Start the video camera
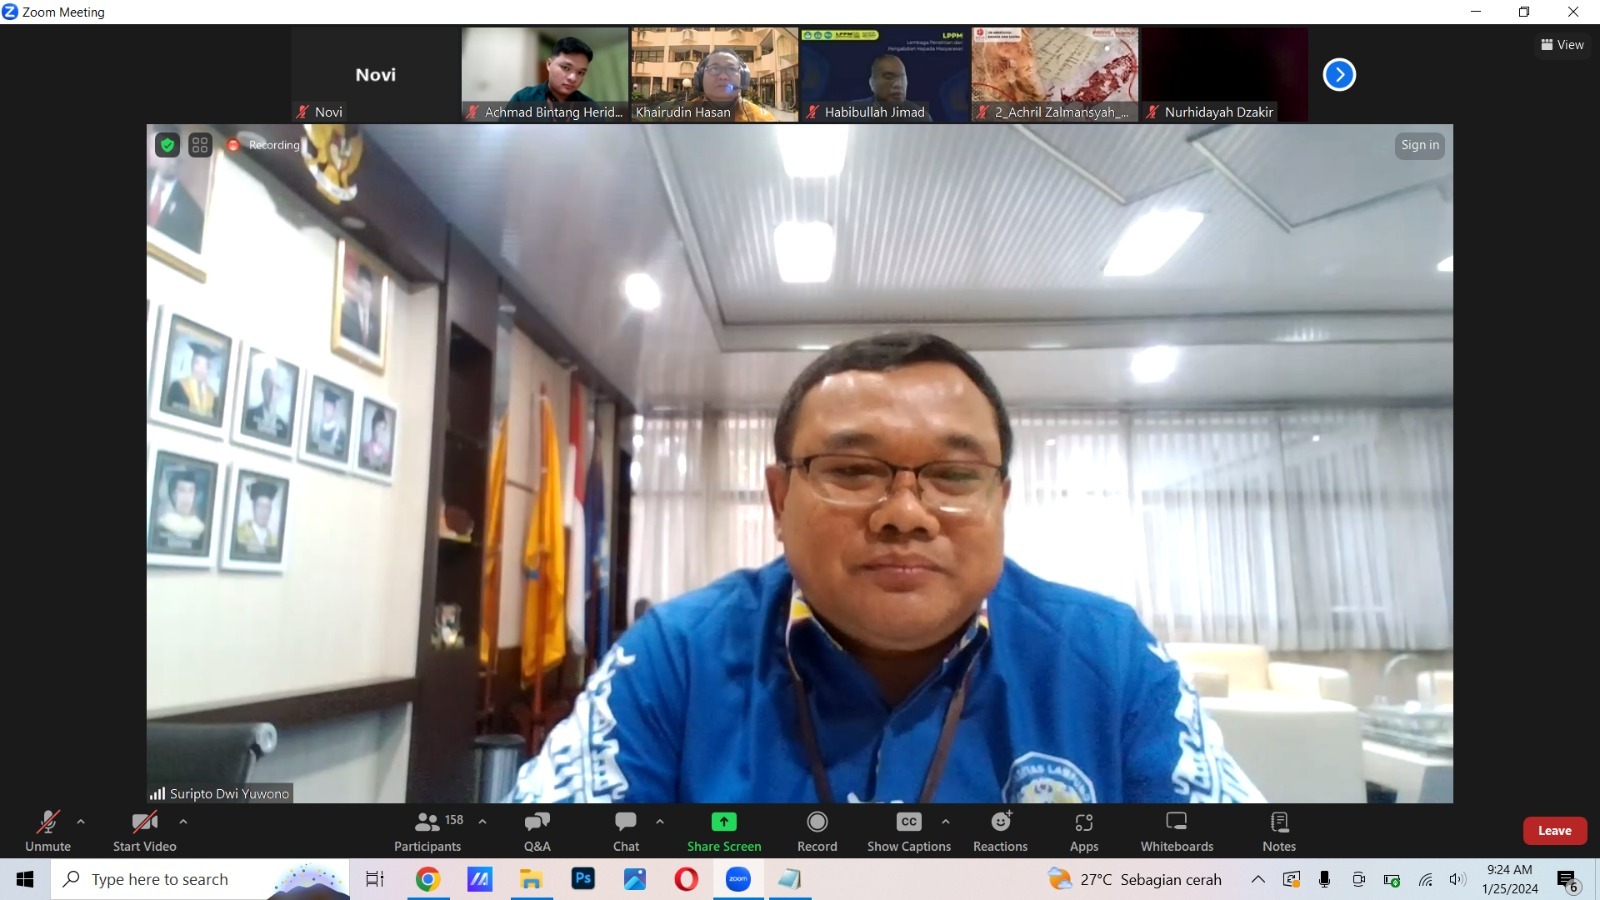Viewport: 1600px width, 900px height. [x=145, y=831]
